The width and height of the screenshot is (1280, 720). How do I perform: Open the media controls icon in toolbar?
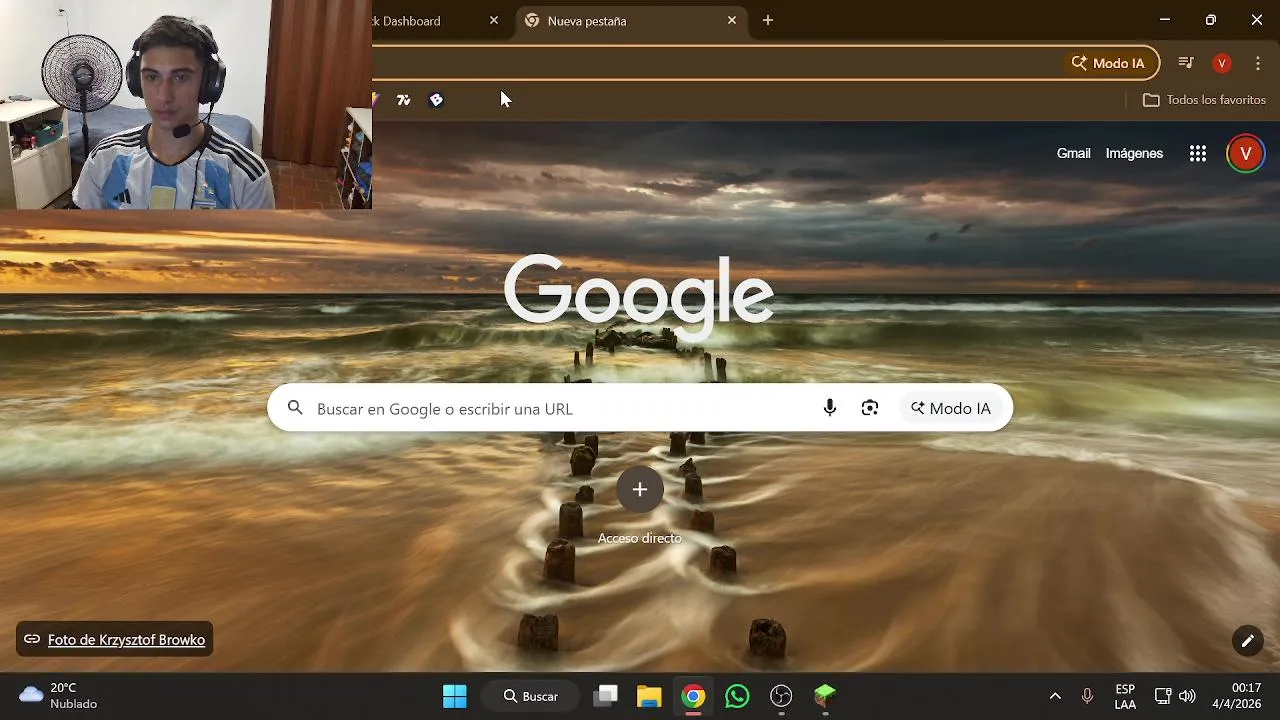[1186, 63]
